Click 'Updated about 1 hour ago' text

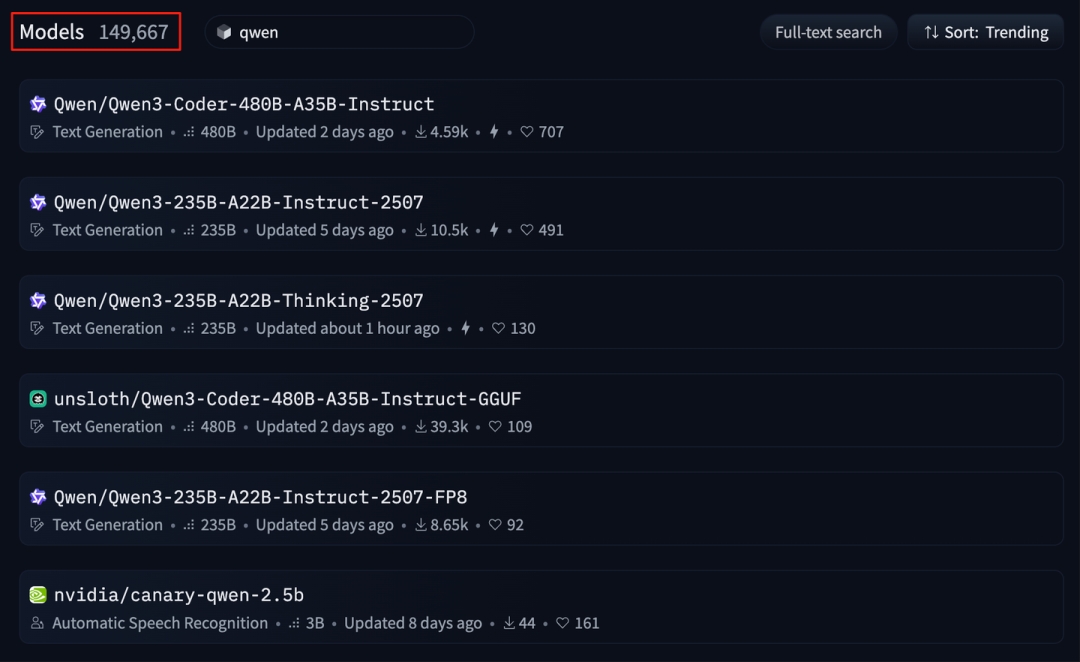click(x=348, y=329)
